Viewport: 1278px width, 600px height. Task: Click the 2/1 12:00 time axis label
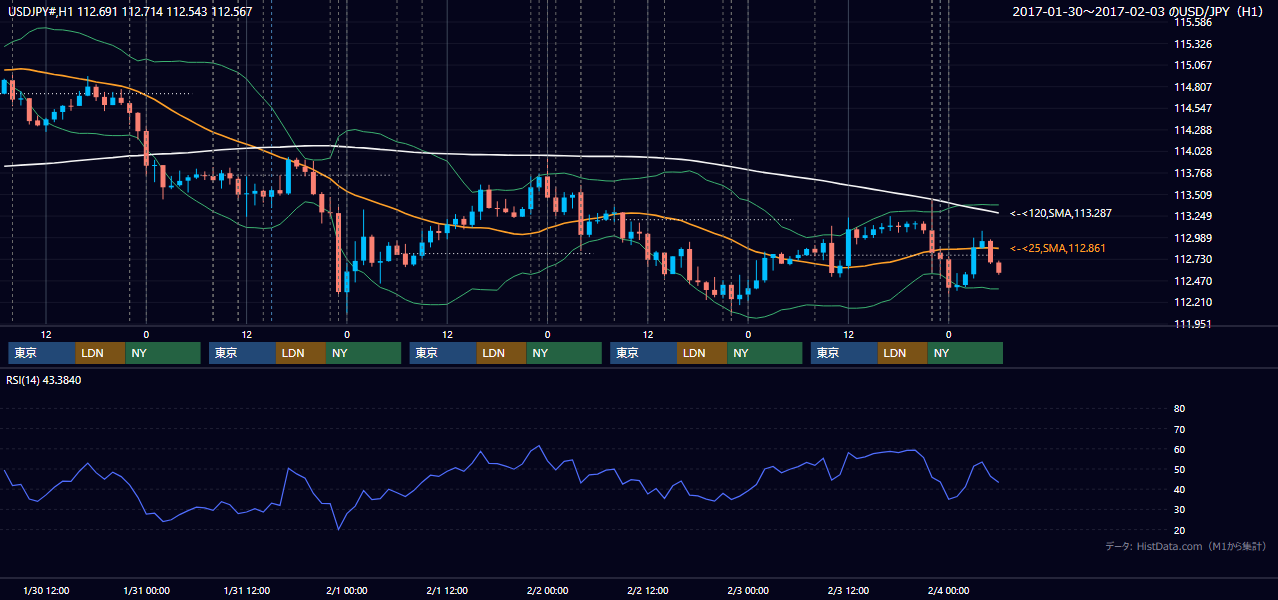pyautogui.click(x=447, y=590)
